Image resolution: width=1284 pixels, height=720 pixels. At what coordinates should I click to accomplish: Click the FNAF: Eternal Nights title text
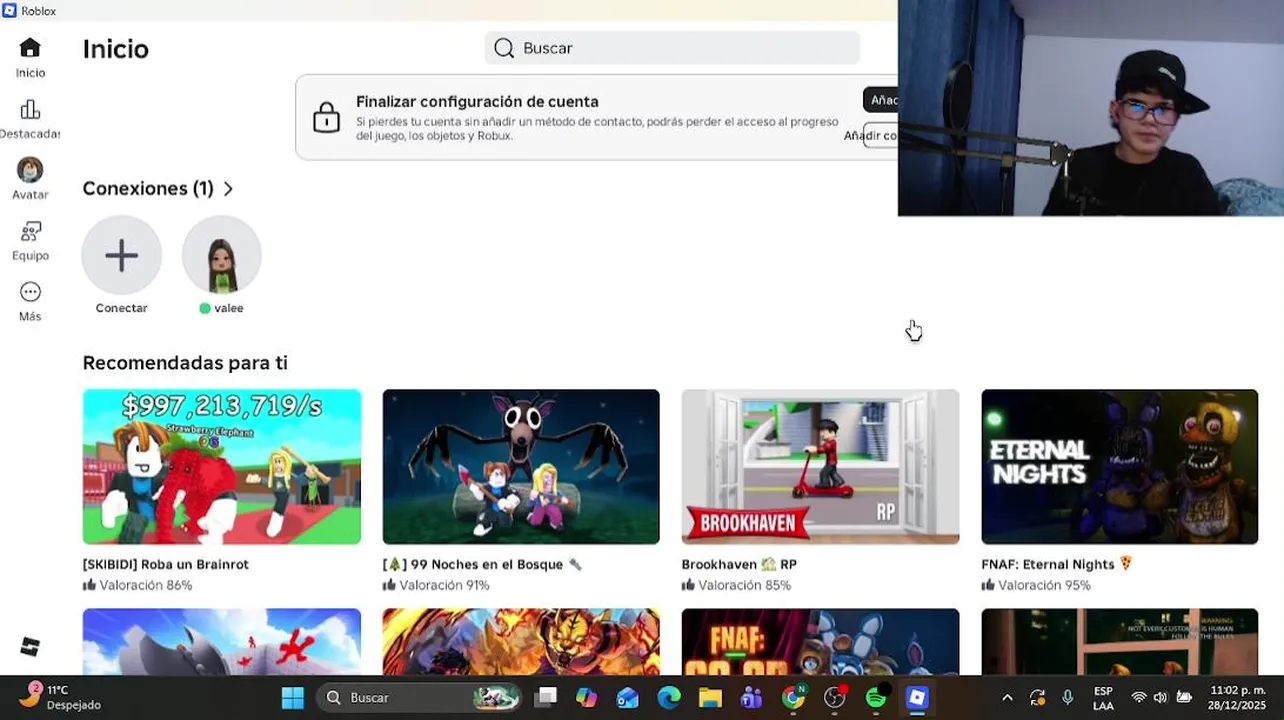point(1057,564)
